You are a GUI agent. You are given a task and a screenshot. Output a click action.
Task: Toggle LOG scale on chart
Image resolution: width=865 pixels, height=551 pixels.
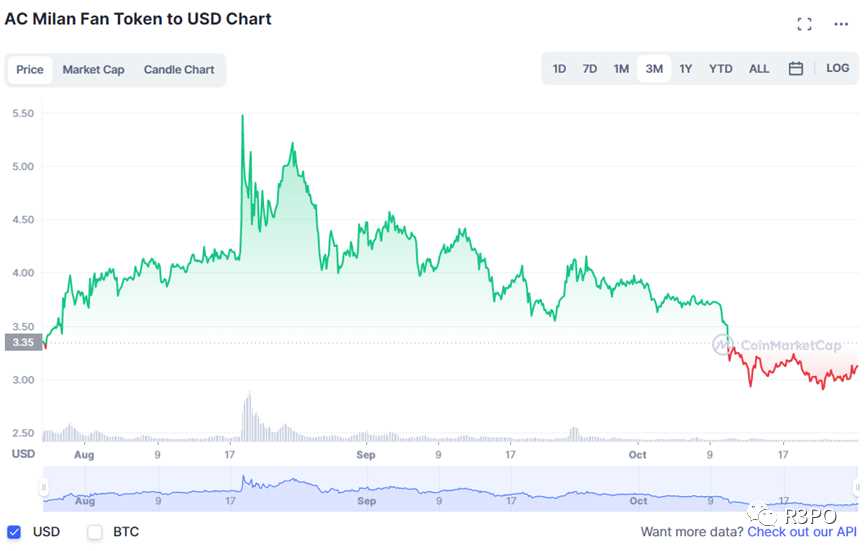837,69
